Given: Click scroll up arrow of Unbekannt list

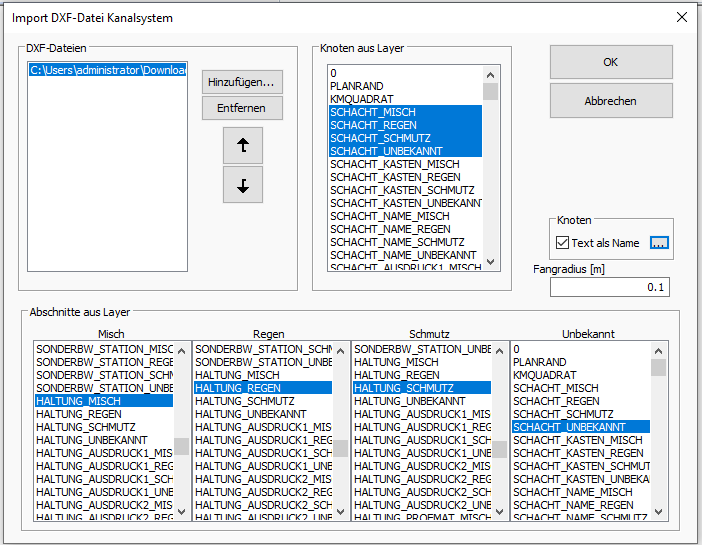Looking at the screenshot, I should (x=658, y=350).
